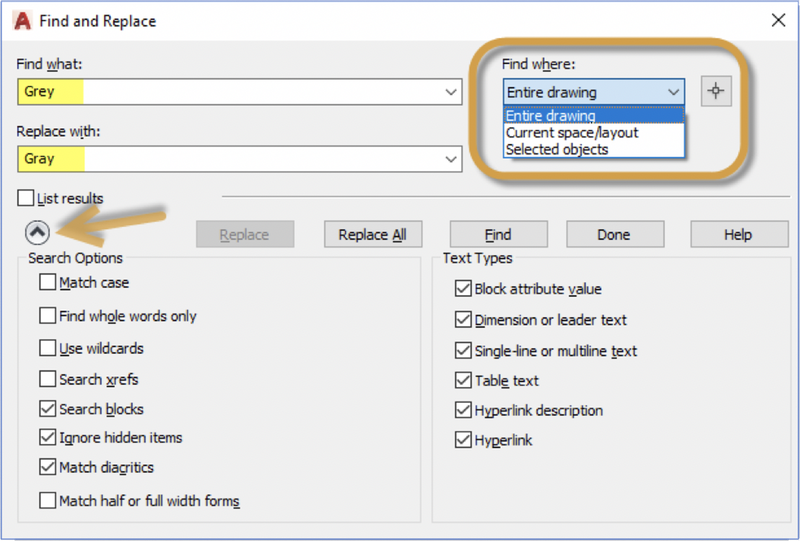This screenshot has height=541, width=800.
Task: Click the Done button
Action: [x=614, y=235]
